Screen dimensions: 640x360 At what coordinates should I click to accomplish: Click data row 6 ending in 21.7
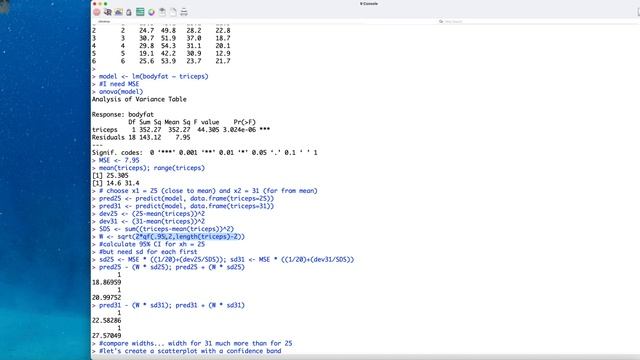tap(161, 61)
